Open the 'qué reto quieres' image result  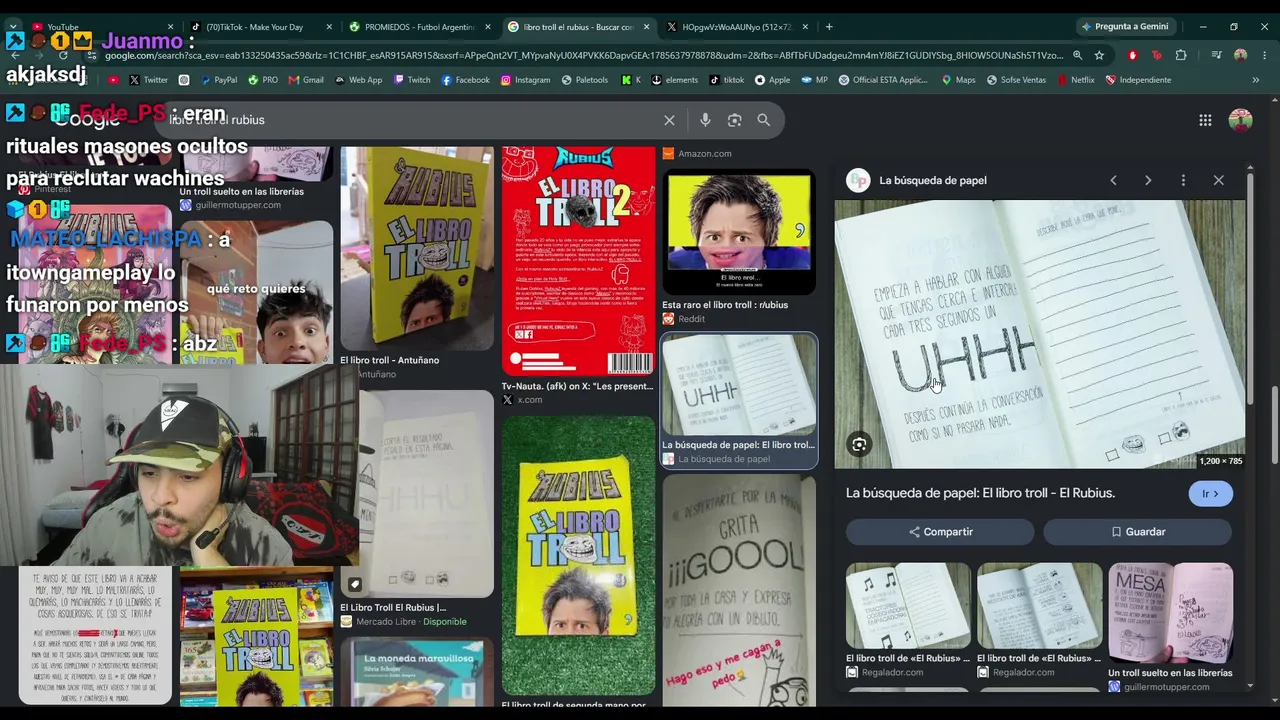(256, 292)
